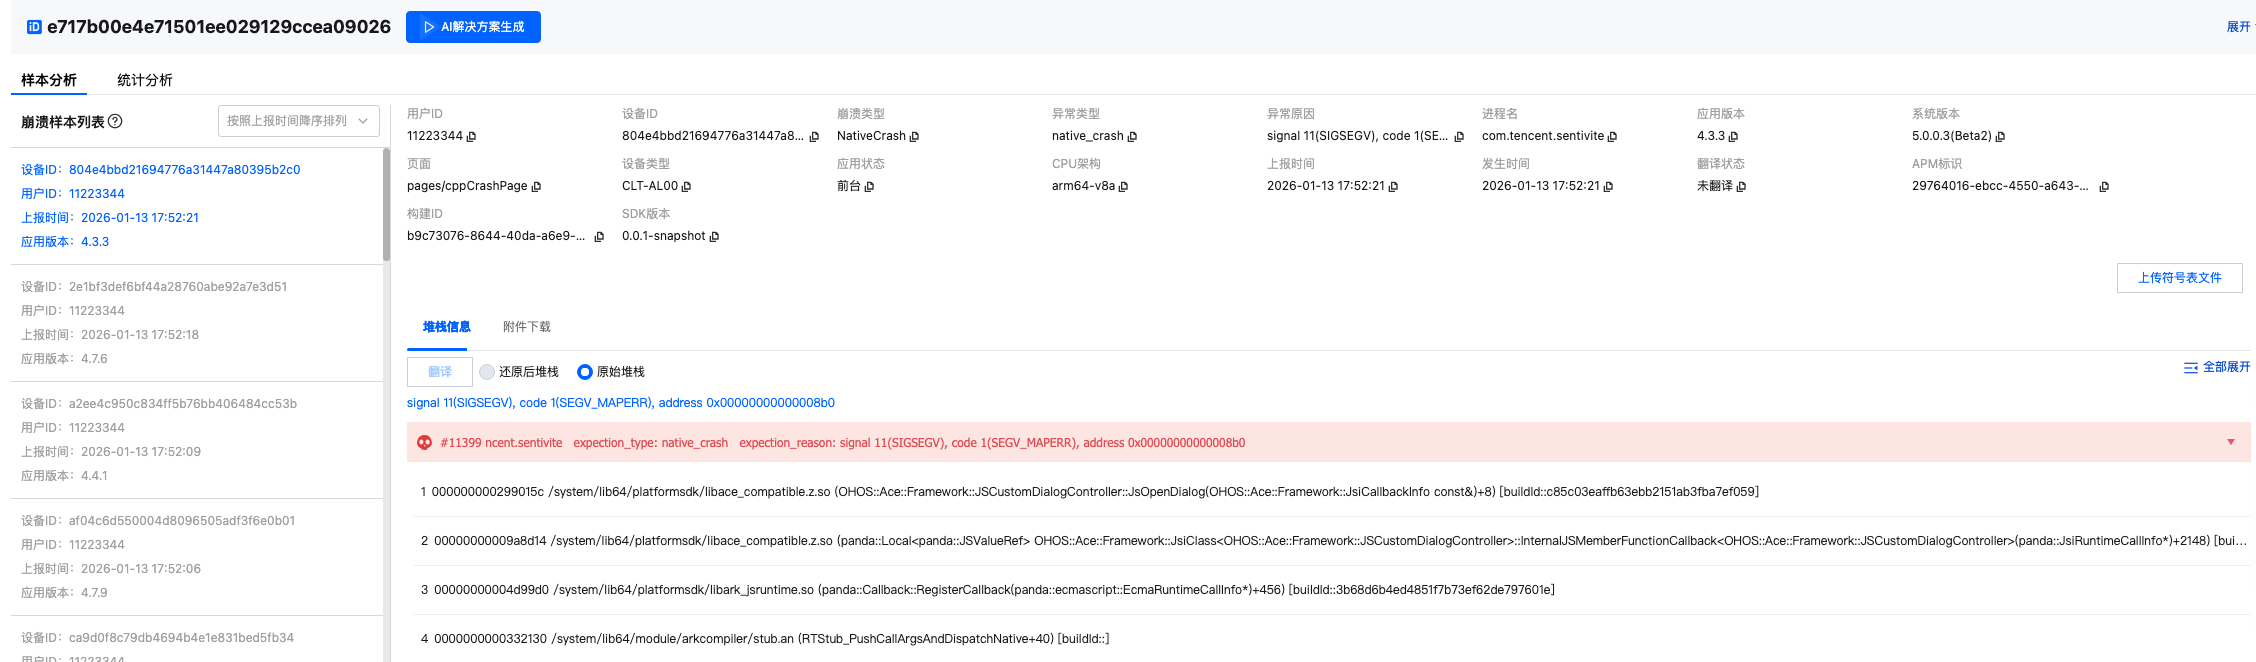This screenshot has height=662, width=2256.
Task: Select the 原始堆栈 radio option
Action: [x=585, y=372]
